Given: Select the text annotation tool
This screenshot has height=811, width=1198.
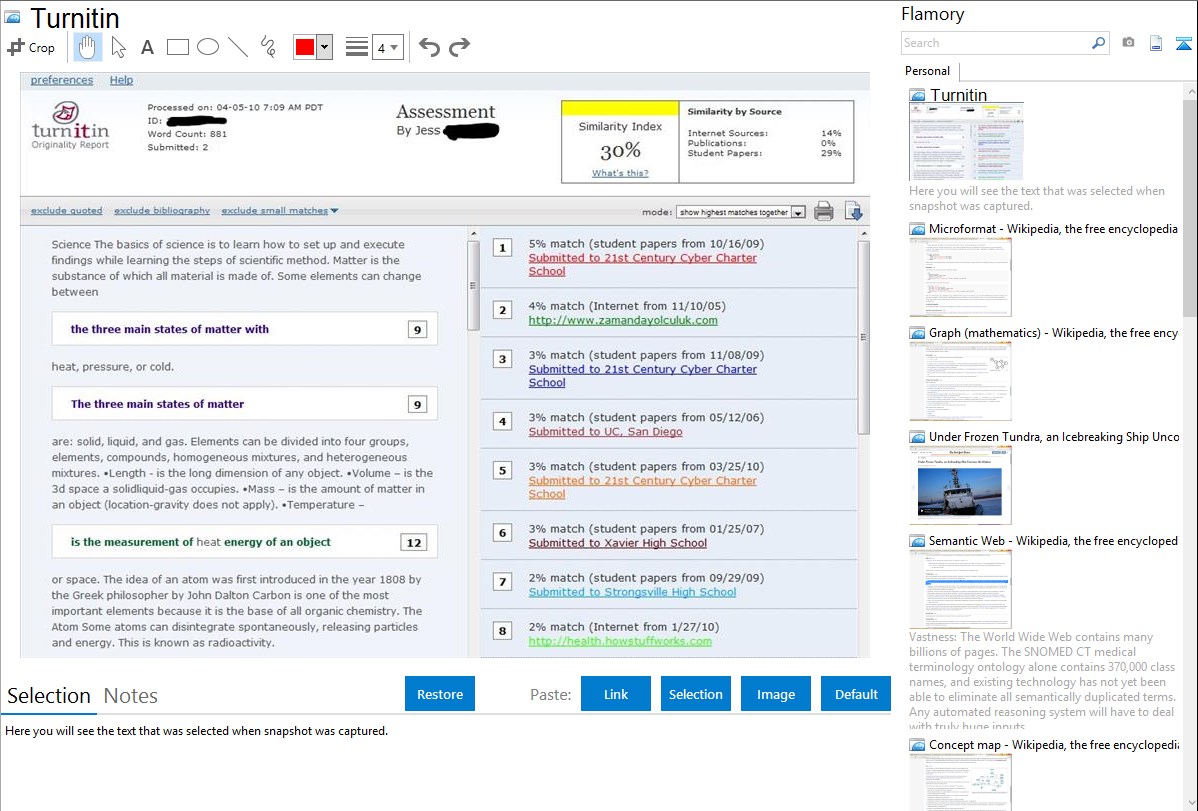Looking at the screenshot, I should point(147,47).
